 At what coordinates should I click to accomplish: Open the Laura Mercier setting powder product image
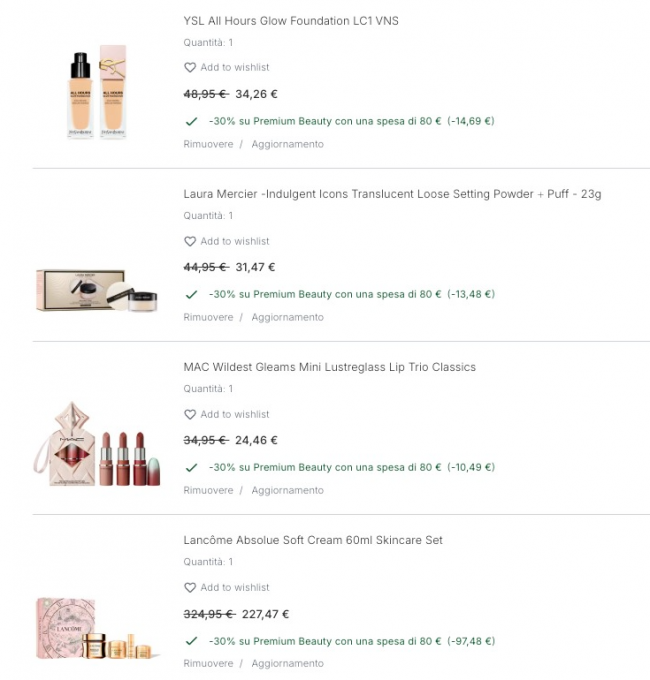(x=97, y=290)
